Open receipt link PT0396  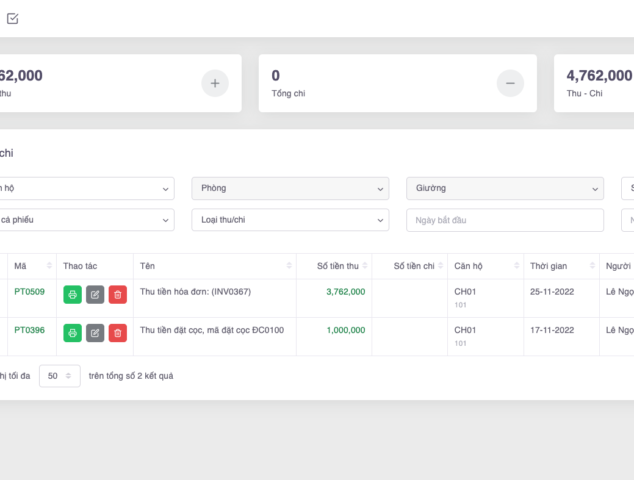click(29, 329)
